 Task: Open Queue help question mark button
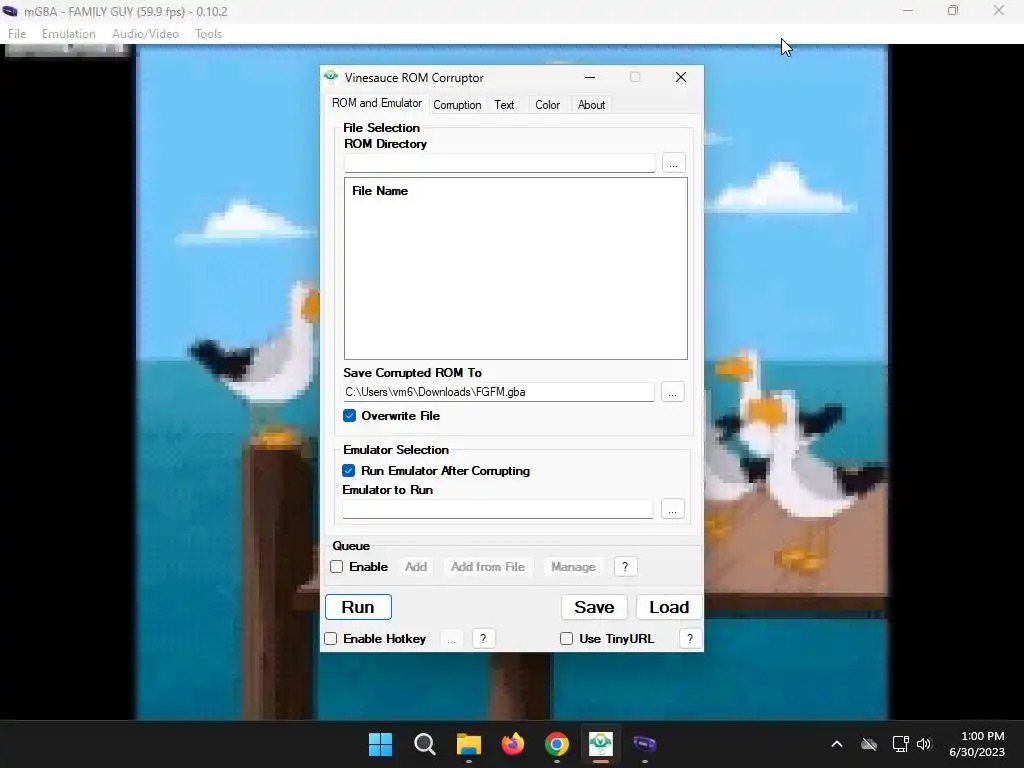pos(625,567)
